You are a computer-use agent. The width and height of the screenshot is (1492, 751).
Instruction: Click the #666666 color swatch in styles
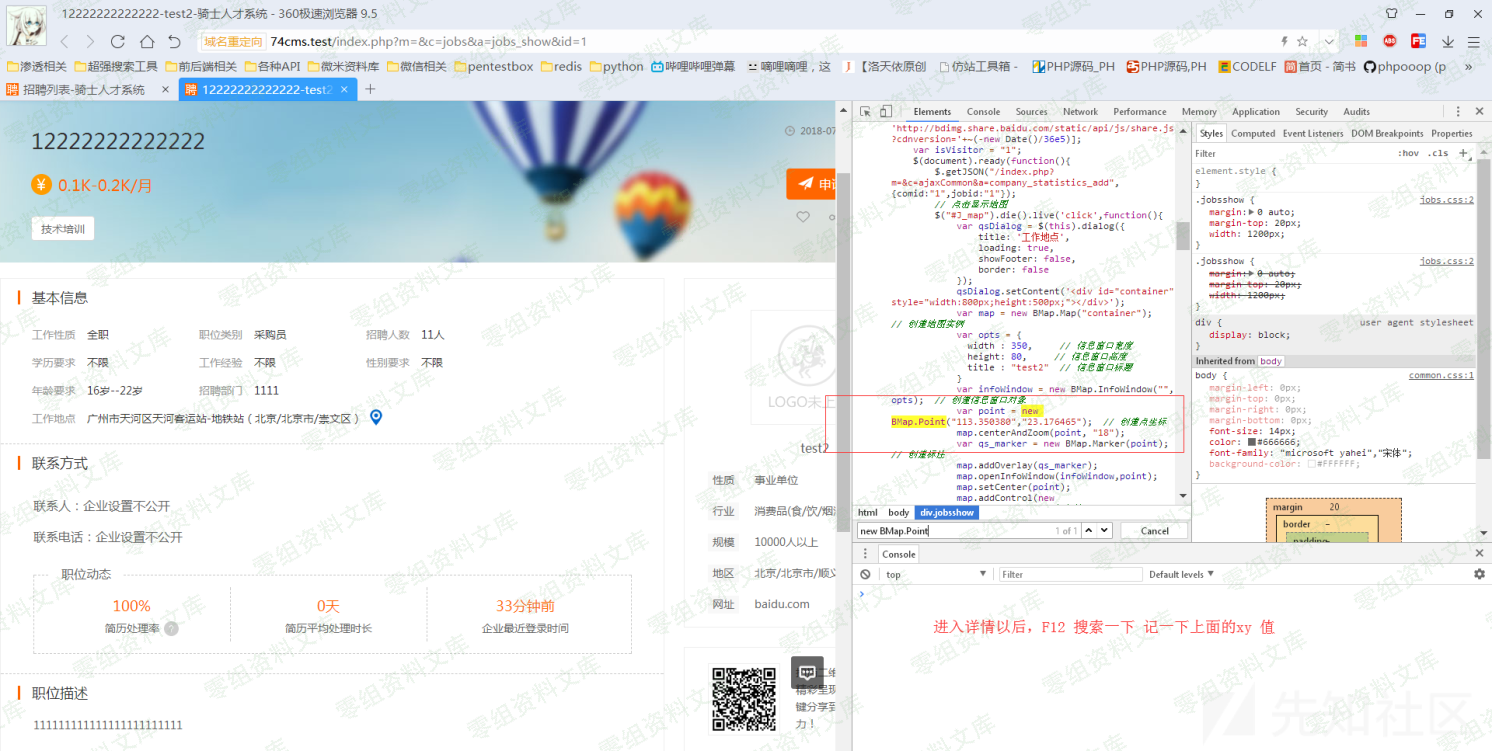(x=1252, y=442)
